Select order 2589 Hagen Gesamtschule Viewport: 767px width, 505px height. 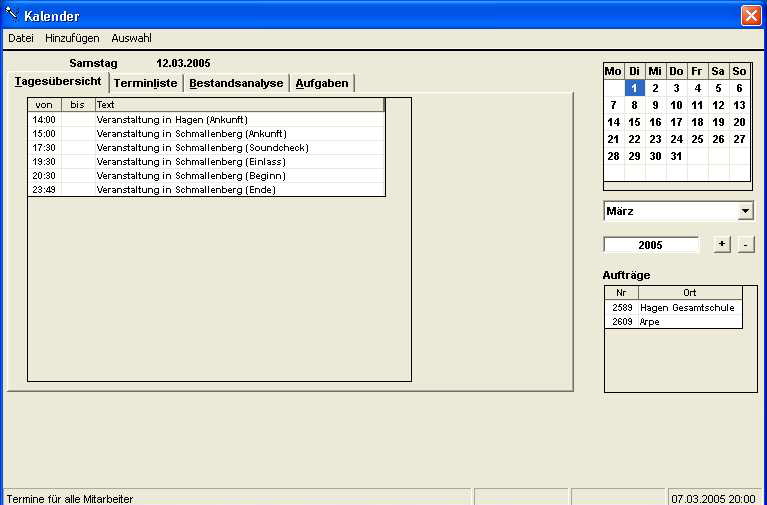[674, 308]
